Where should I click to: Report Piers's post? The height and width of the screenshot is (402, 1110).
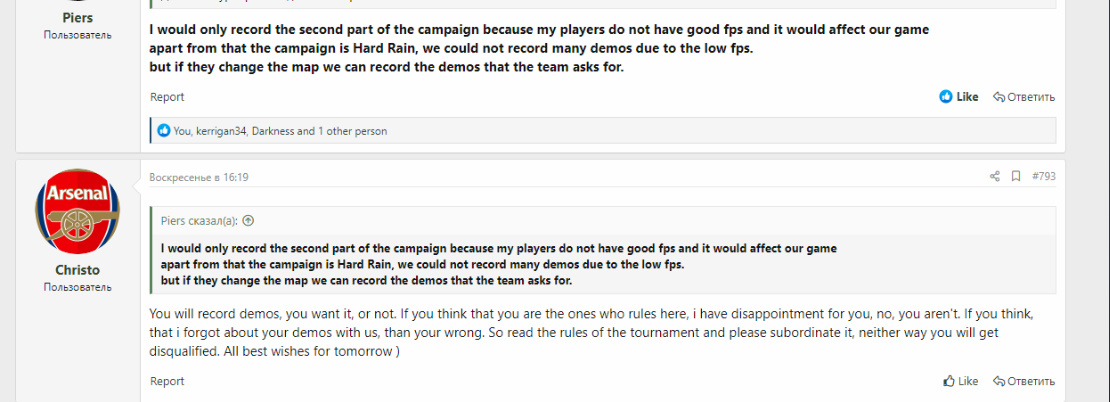pos(167,97)
